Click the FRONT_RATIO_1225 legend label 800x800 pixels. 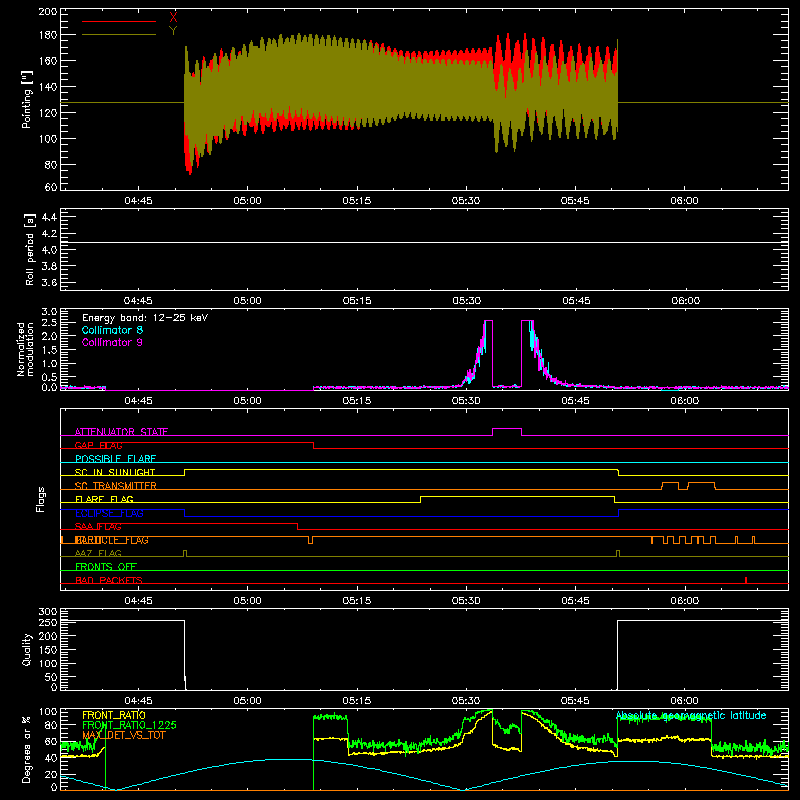pyautogui.click(x=129, y=725)
